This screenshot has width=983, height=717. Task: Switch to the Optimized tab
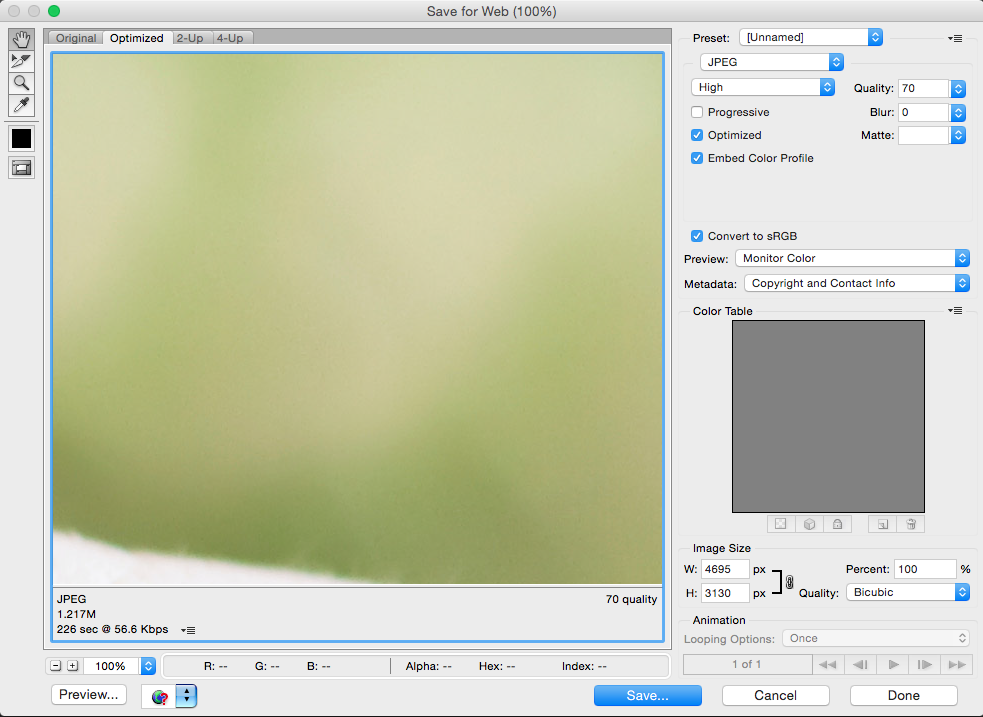137,38
